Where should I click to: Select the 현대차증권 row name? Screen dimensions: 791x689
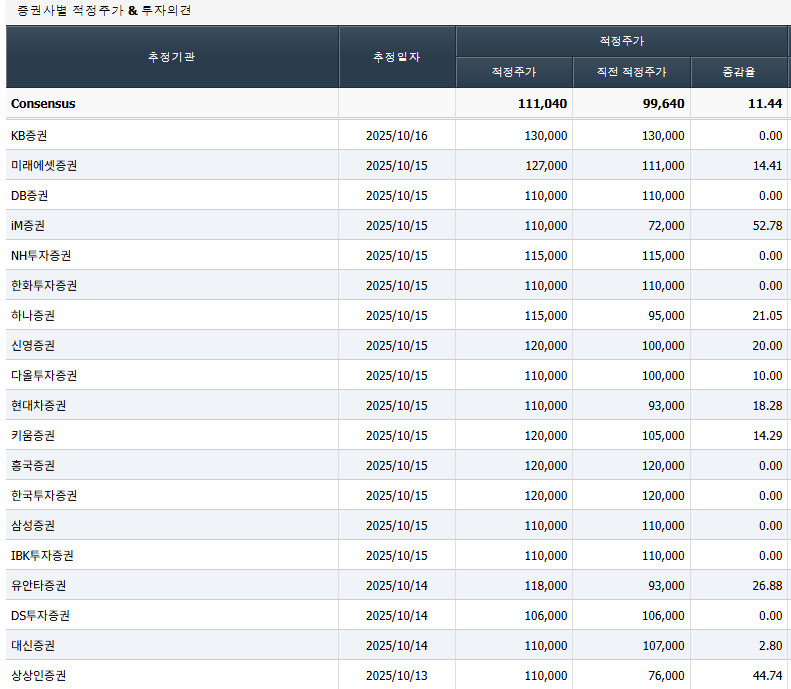[x=38, y=406]
